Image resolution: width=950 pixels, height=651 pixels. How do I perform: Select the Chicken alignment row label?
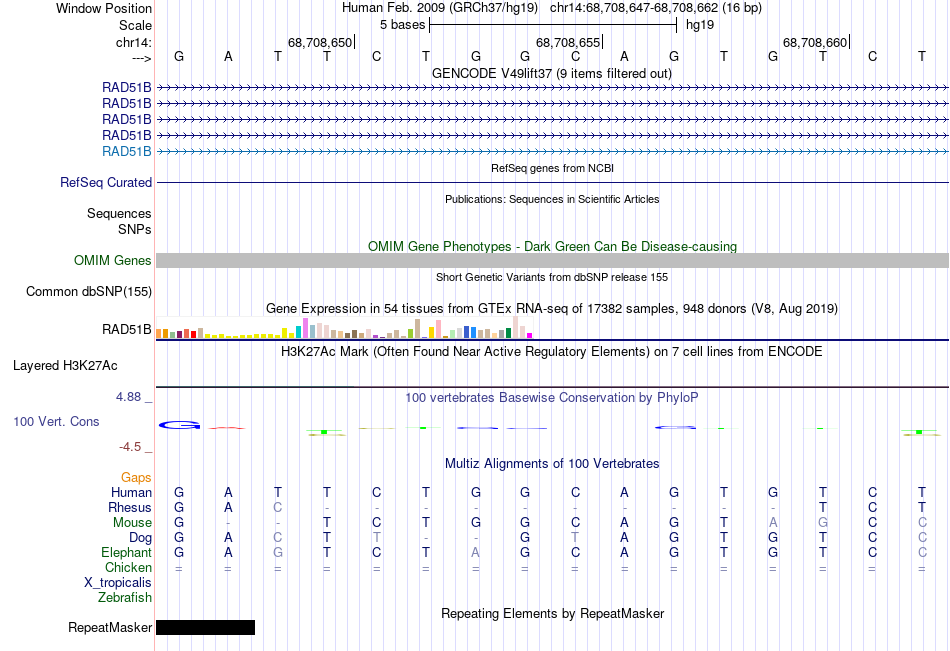128,567
